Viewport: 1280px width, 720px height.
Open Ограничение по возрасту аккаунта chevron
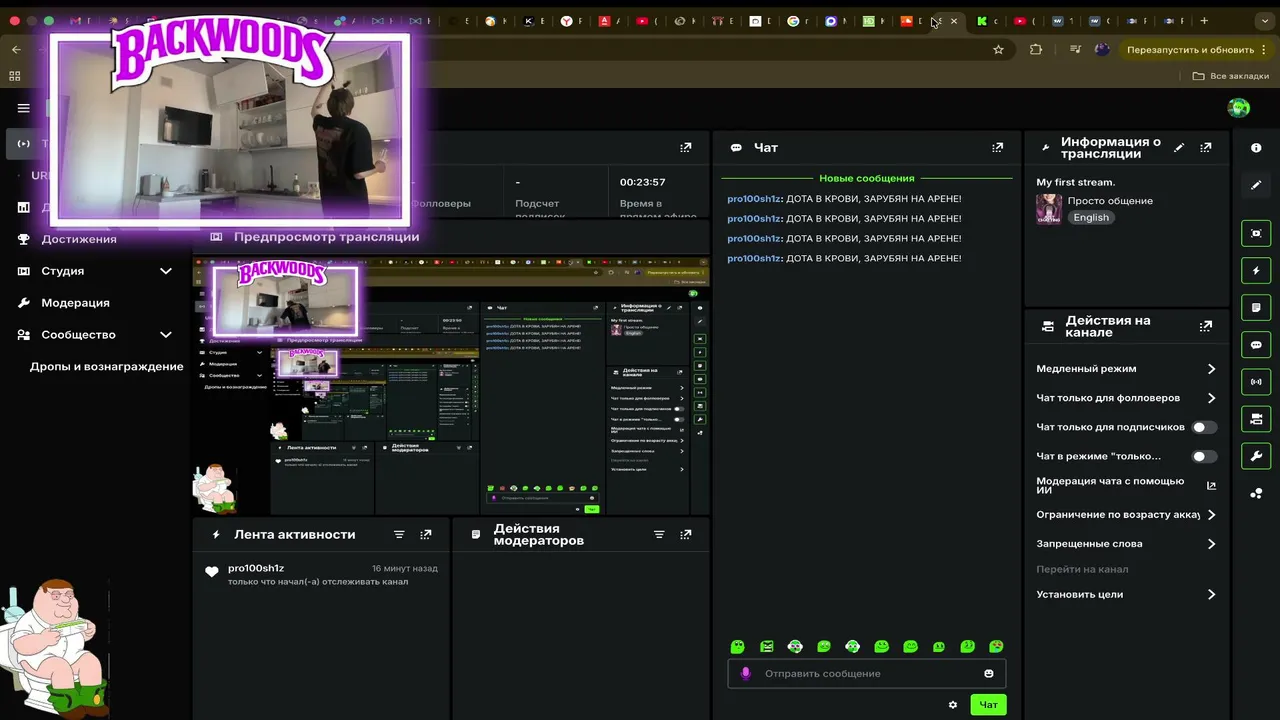1211,515
